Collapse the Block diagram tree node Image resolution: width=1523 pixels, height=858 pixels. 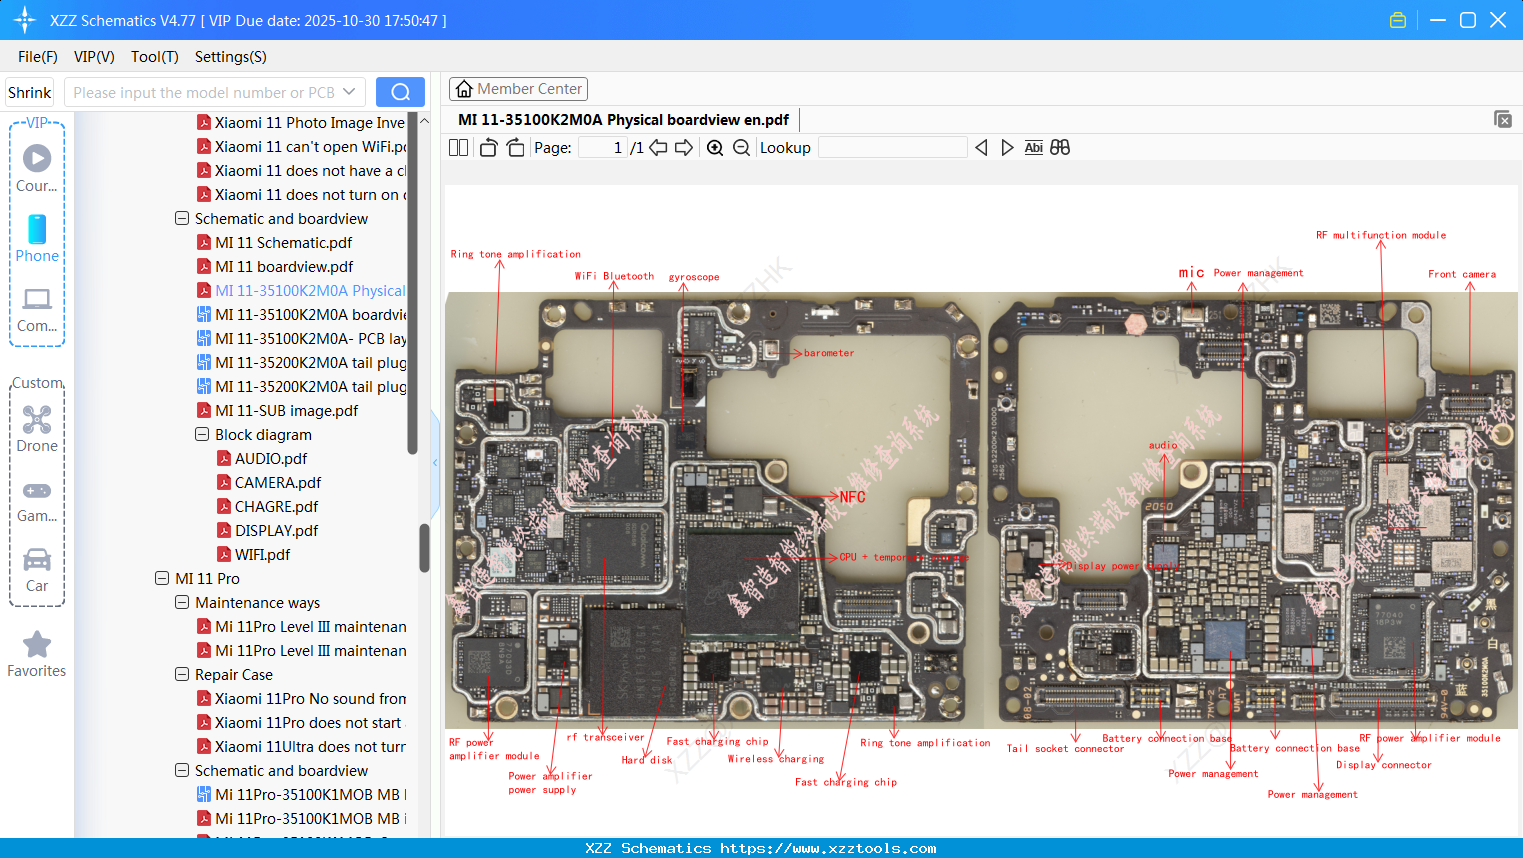point(202,434)
